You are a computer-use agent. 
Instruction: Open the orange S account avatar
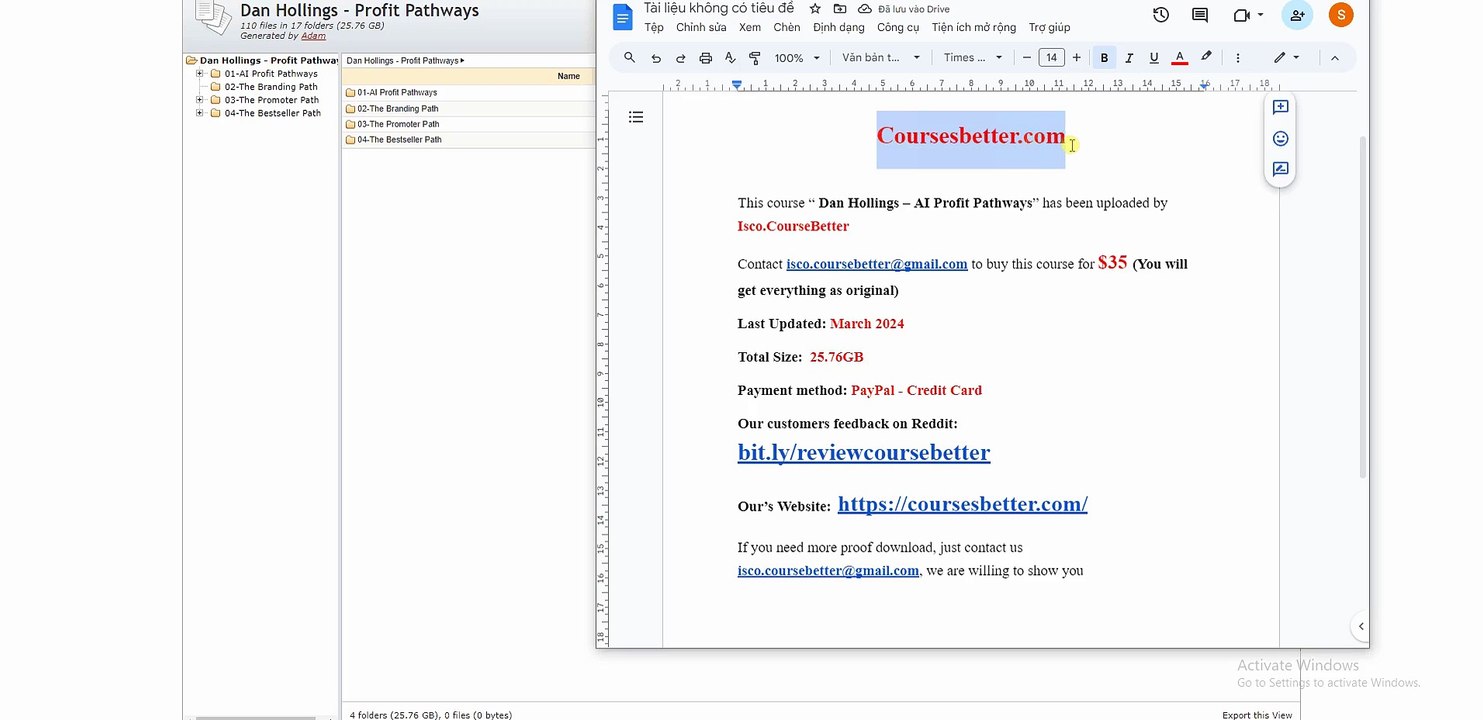point(1341,15)
